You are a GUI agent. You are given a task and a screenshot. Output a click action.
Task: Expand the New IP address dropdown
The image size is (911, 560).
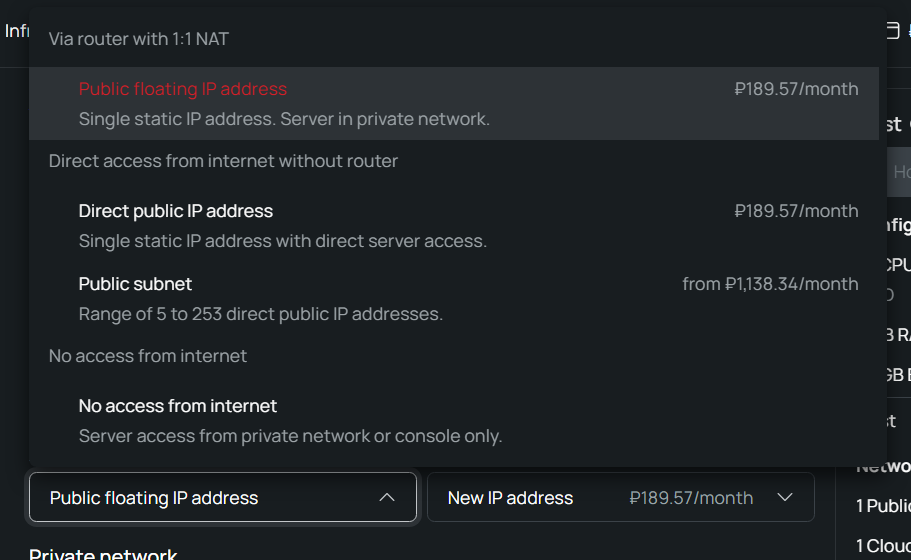tap(621, 497)
